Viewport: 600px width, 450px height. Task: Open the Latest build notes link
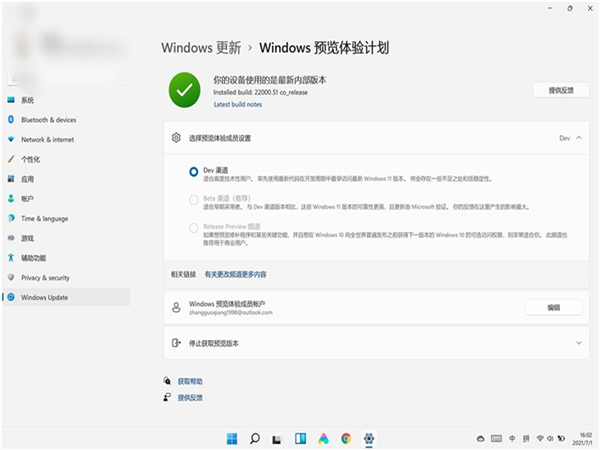tap(238, 105)
